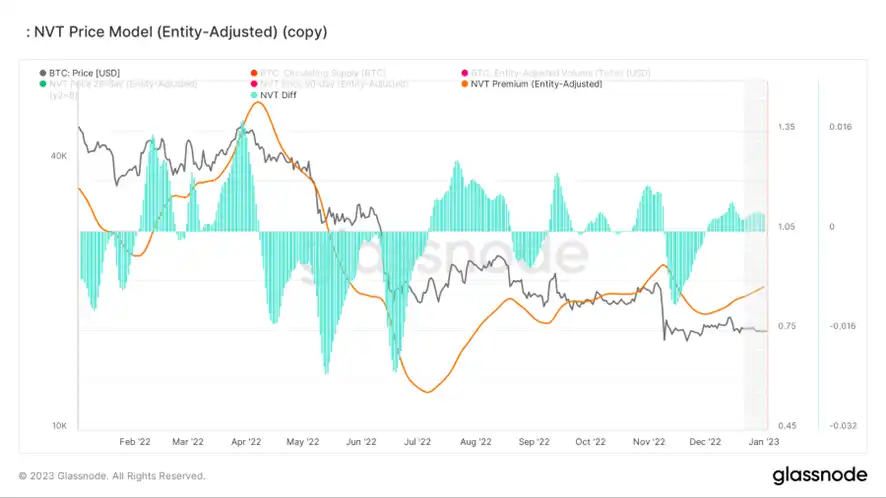Select the Jan '23 label on time axis
The image size is (886, 498).
pyautogui.click(x=764, y=441)
